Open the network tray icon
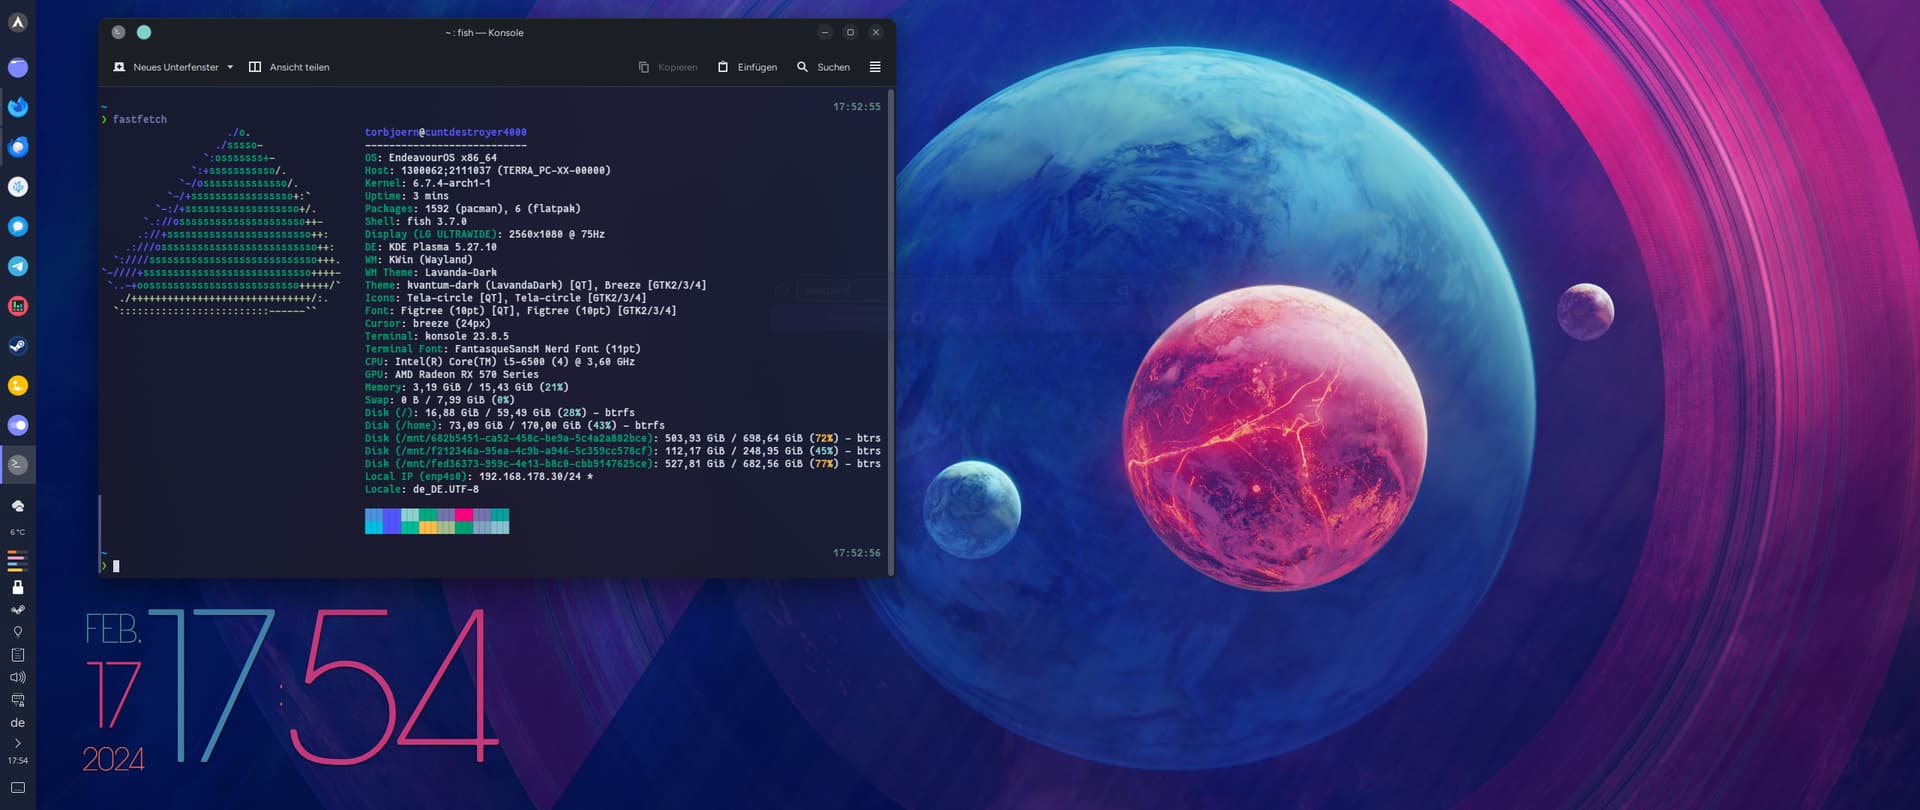Screen dimensions: 1920x810 18,700
